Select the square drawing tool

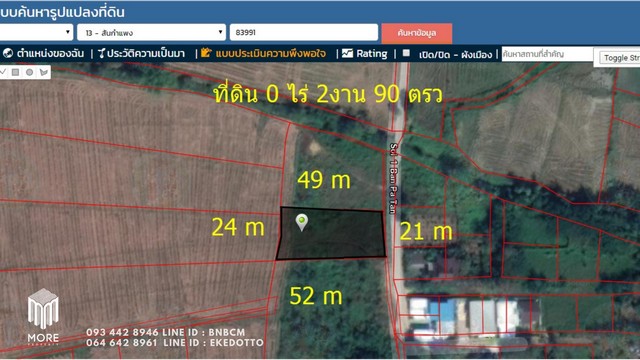tap(16, 72)
